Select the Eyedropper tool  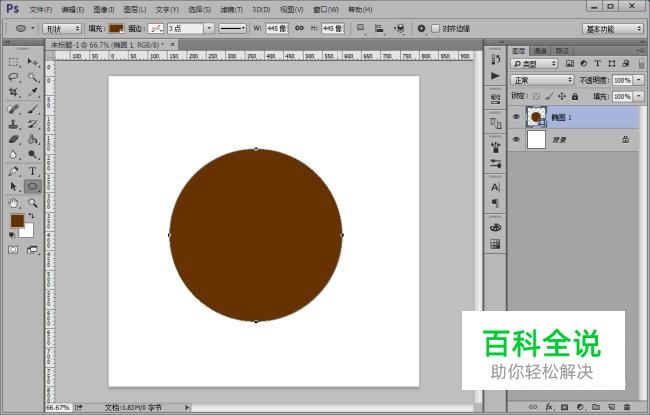[32, 92]
